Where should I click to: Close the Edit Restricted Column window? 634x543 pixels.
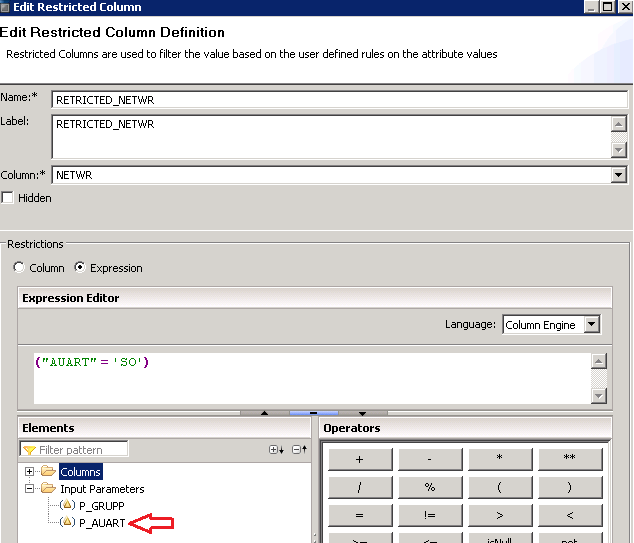(625, 7)
